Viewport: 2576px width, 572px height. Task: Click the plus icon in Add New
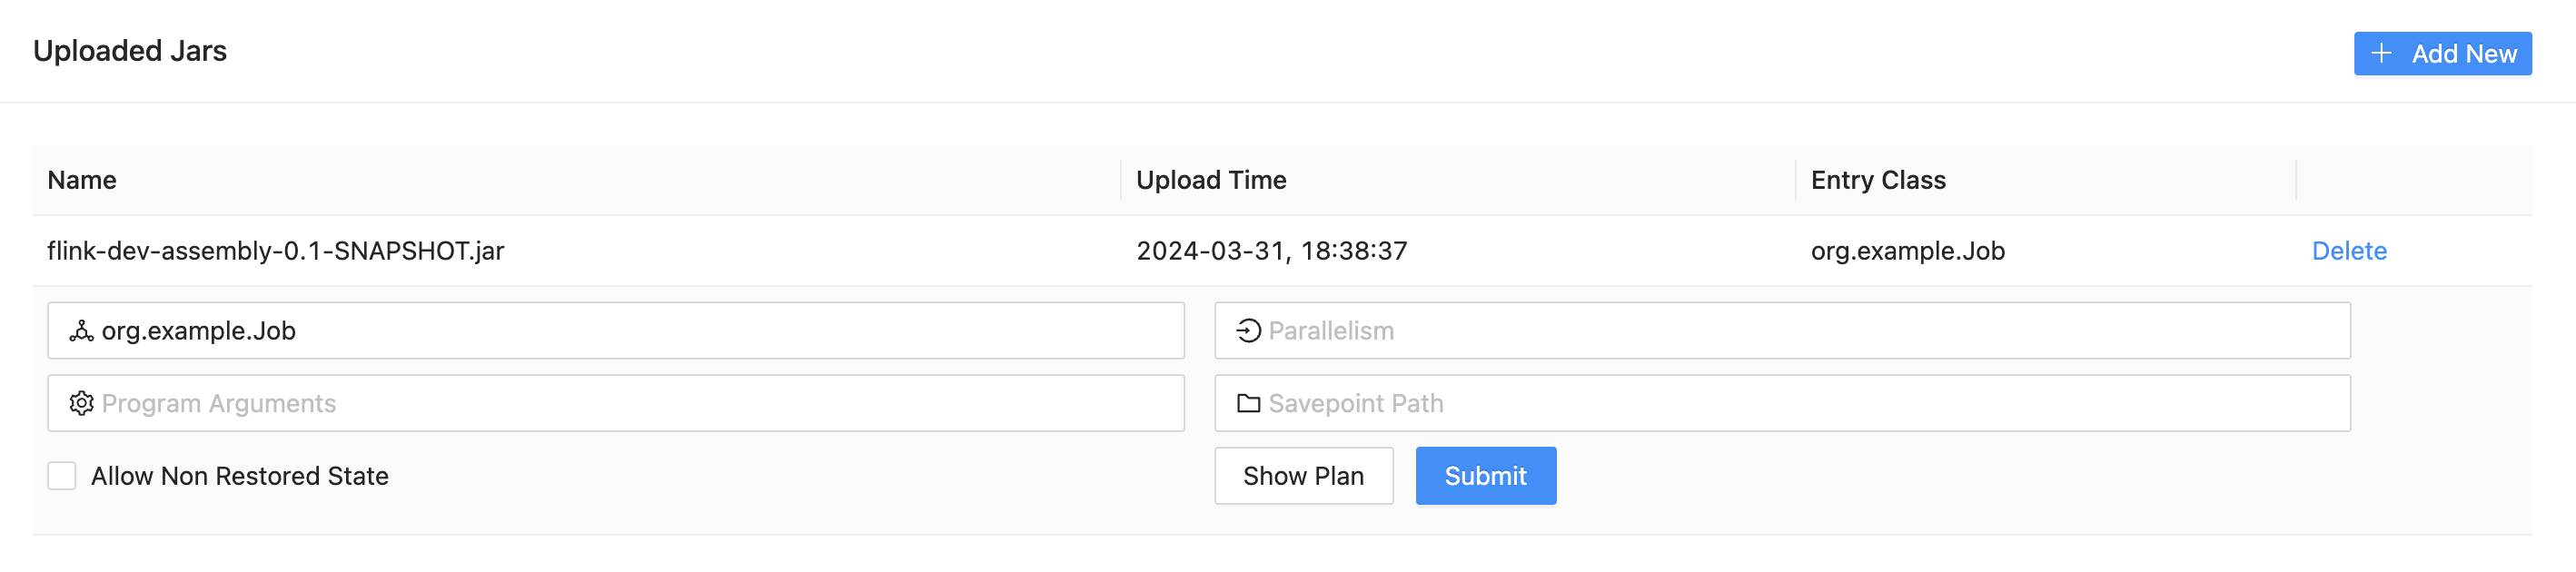click(x=2381, y=53)
